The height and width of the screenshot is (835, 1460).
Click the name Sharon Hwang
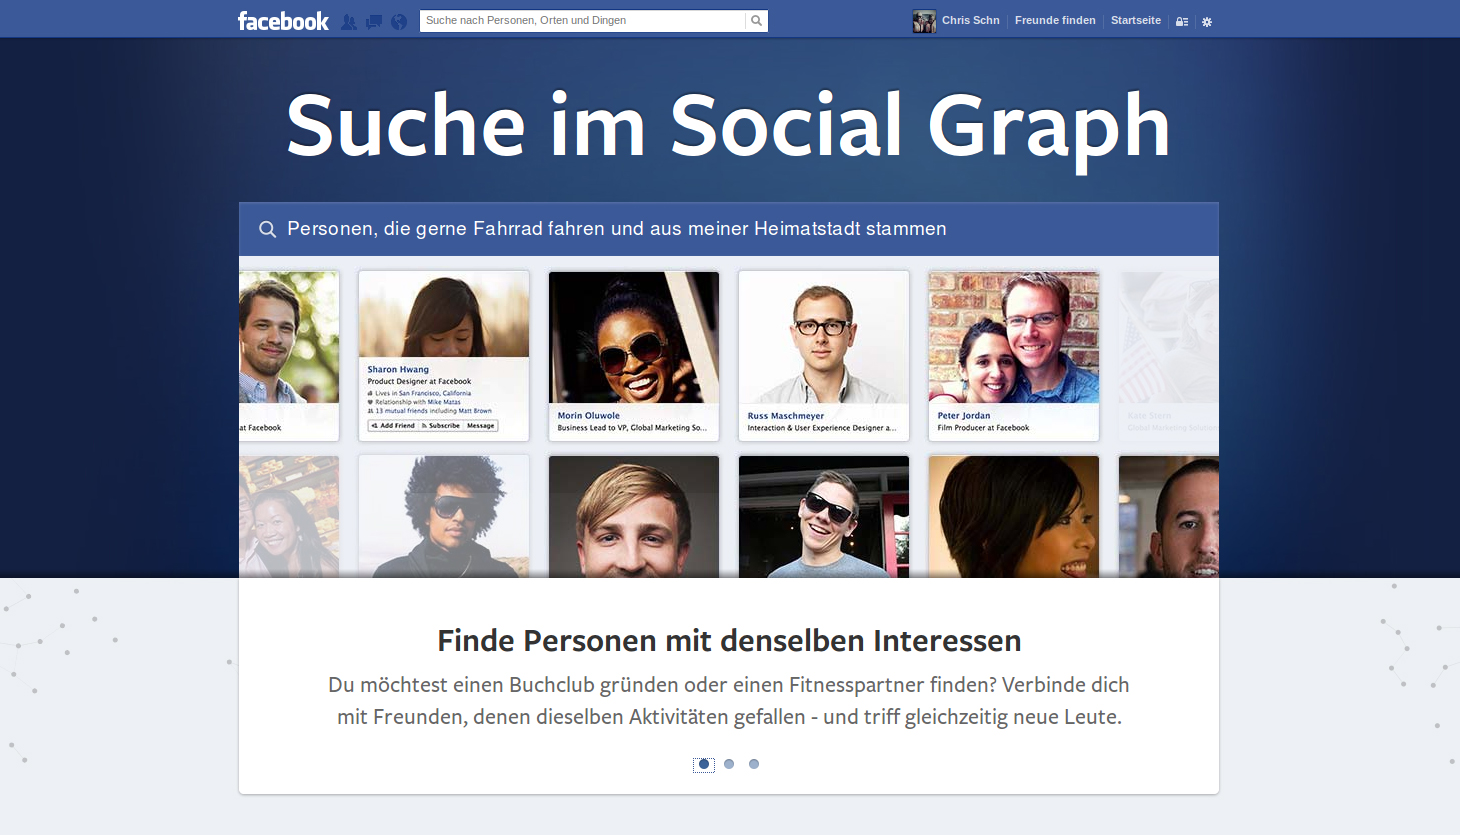[398, 370]
